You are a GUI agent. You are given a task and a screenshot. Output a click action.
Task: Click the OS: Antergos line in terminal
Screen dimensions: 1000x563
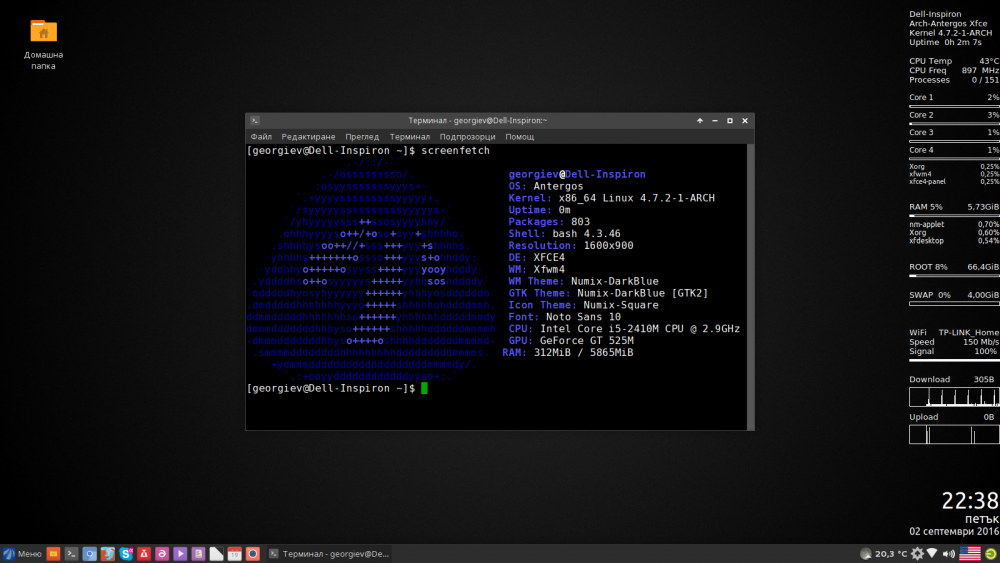tap(546, 186)
